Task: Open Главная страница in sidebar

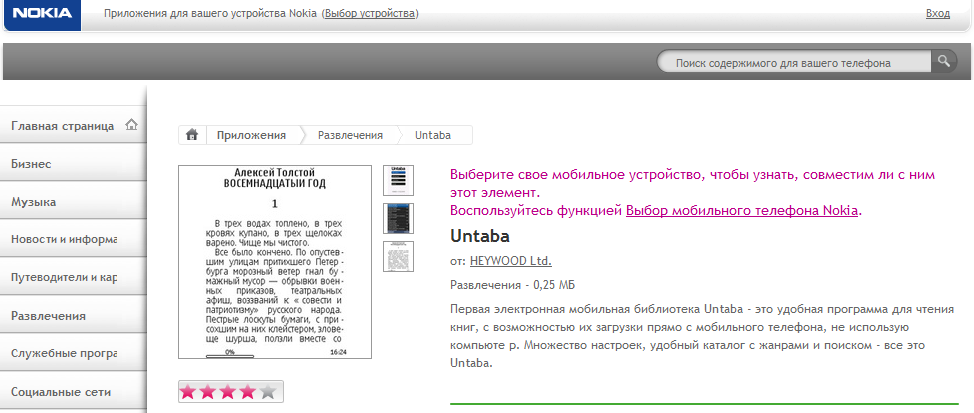Action: (73, 126)
